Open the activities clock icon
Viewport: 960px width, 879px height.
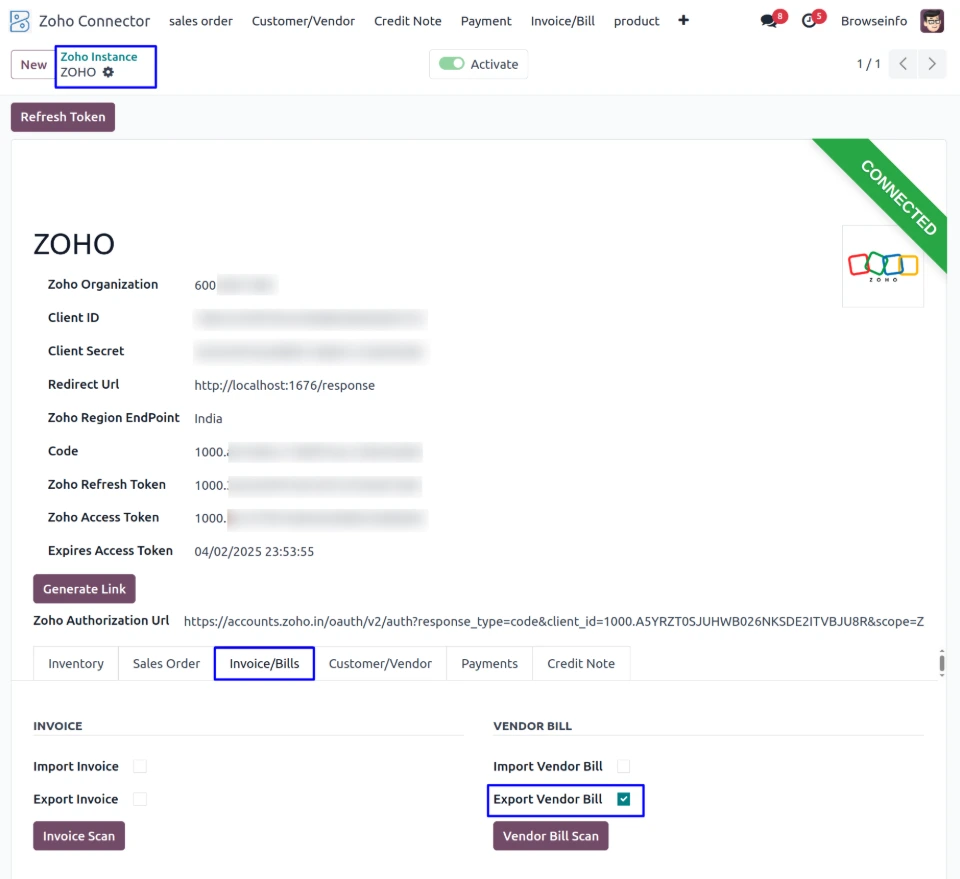[x=809, y=21]
